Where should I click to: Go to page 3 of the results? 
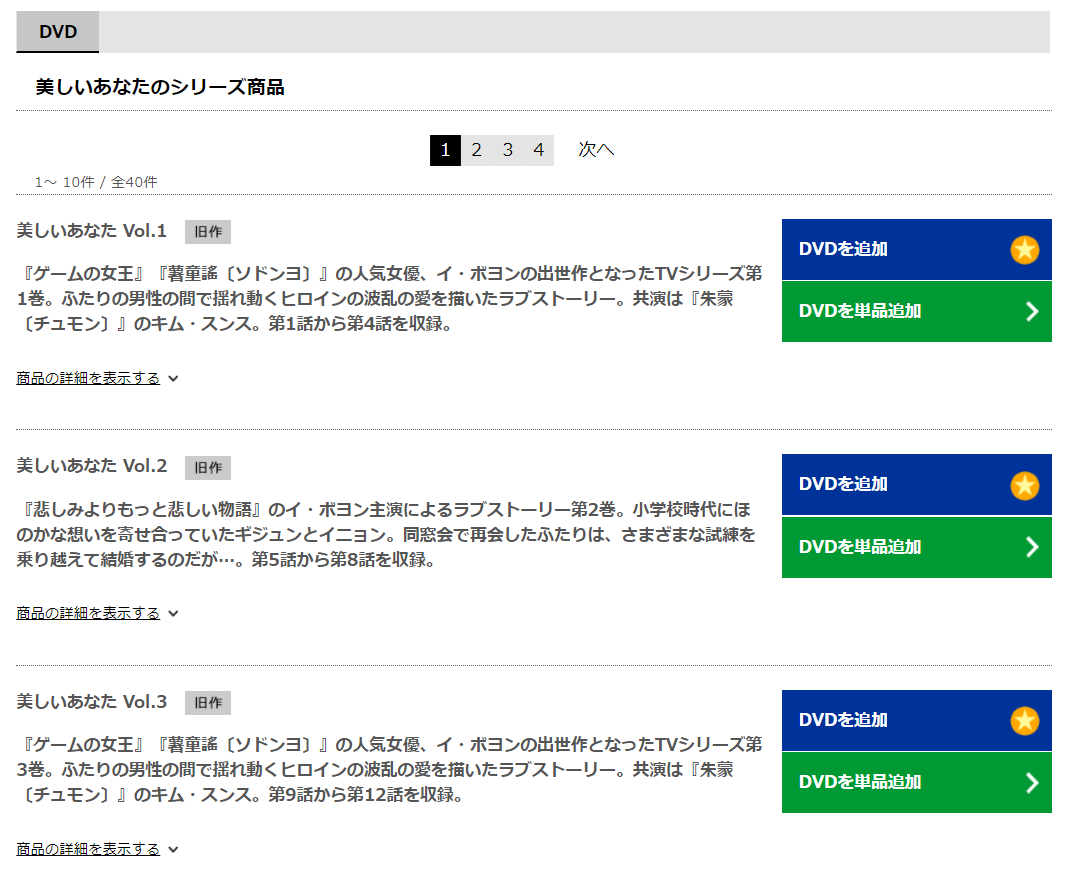pos(507,150)
